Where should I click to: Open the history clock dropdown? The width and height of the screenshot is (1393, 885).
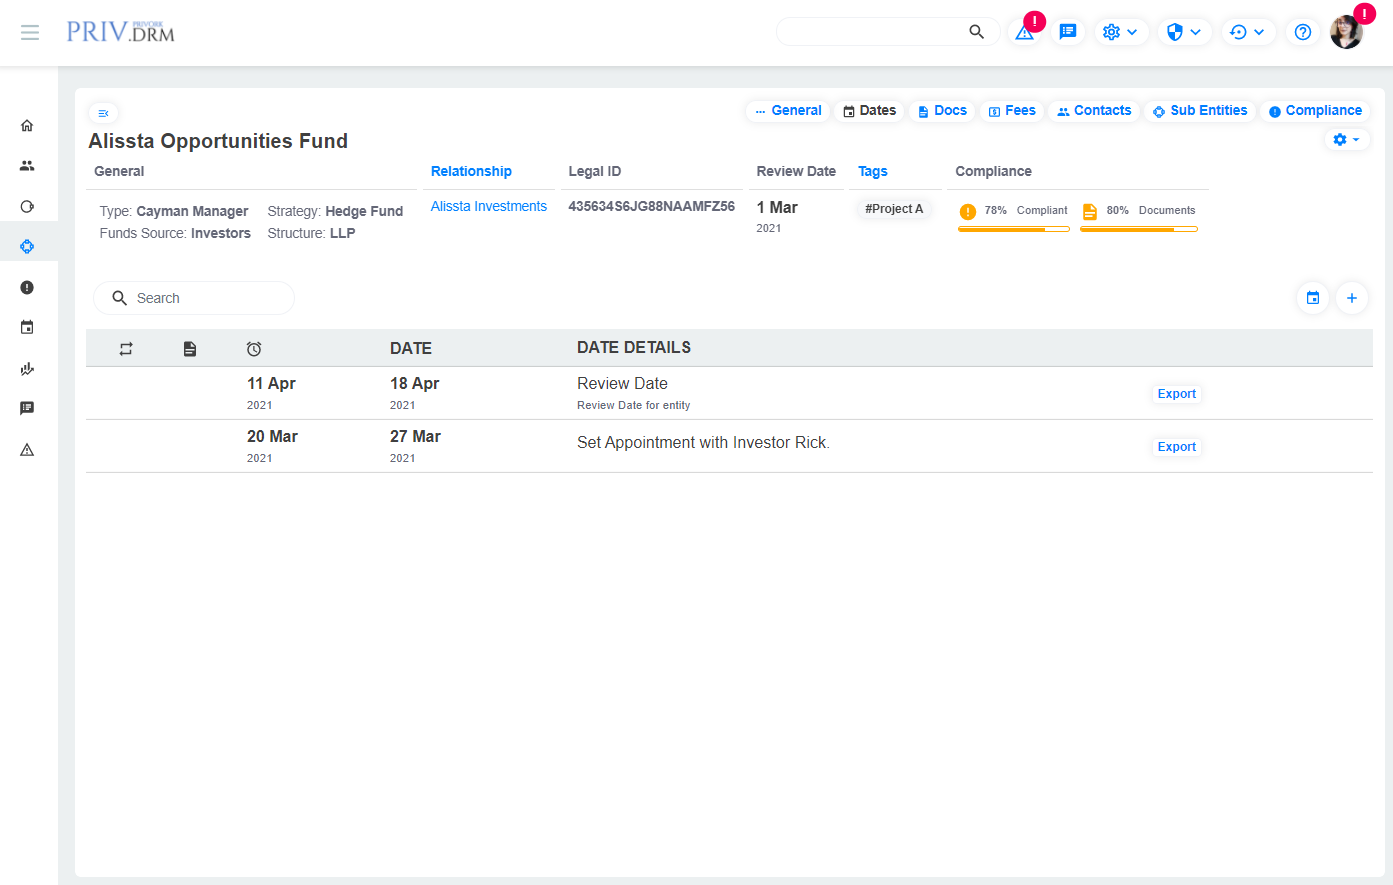1247,32
